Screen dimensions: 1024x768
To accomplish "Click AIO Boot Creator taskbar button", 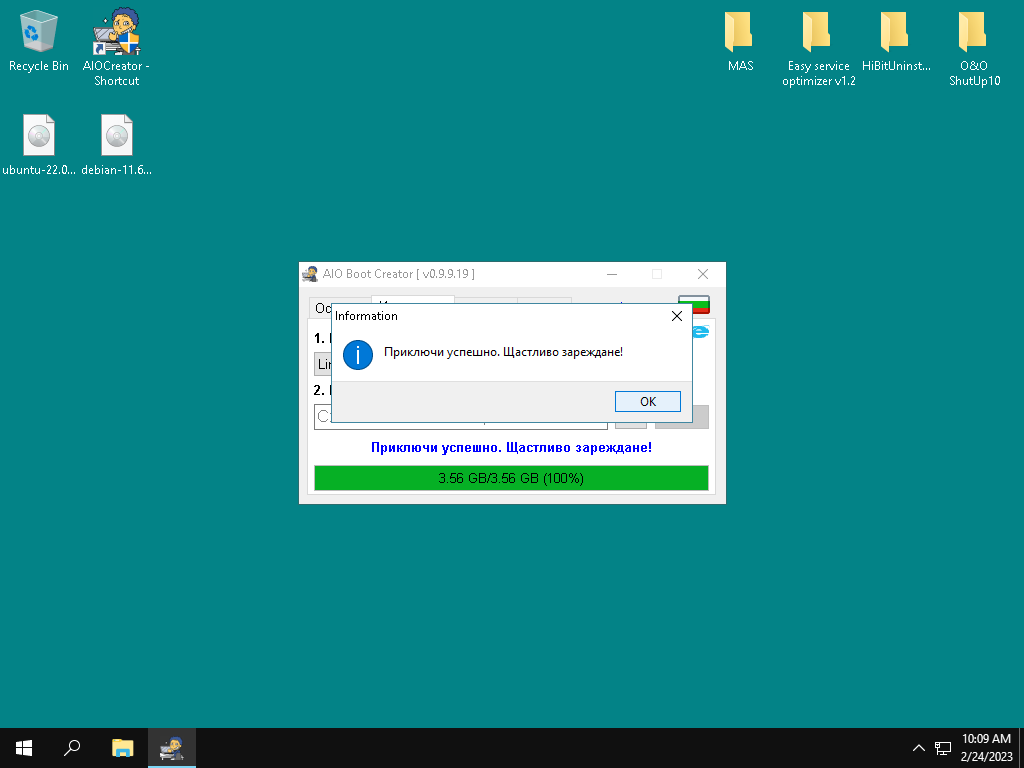I will (x=172, y=747).
